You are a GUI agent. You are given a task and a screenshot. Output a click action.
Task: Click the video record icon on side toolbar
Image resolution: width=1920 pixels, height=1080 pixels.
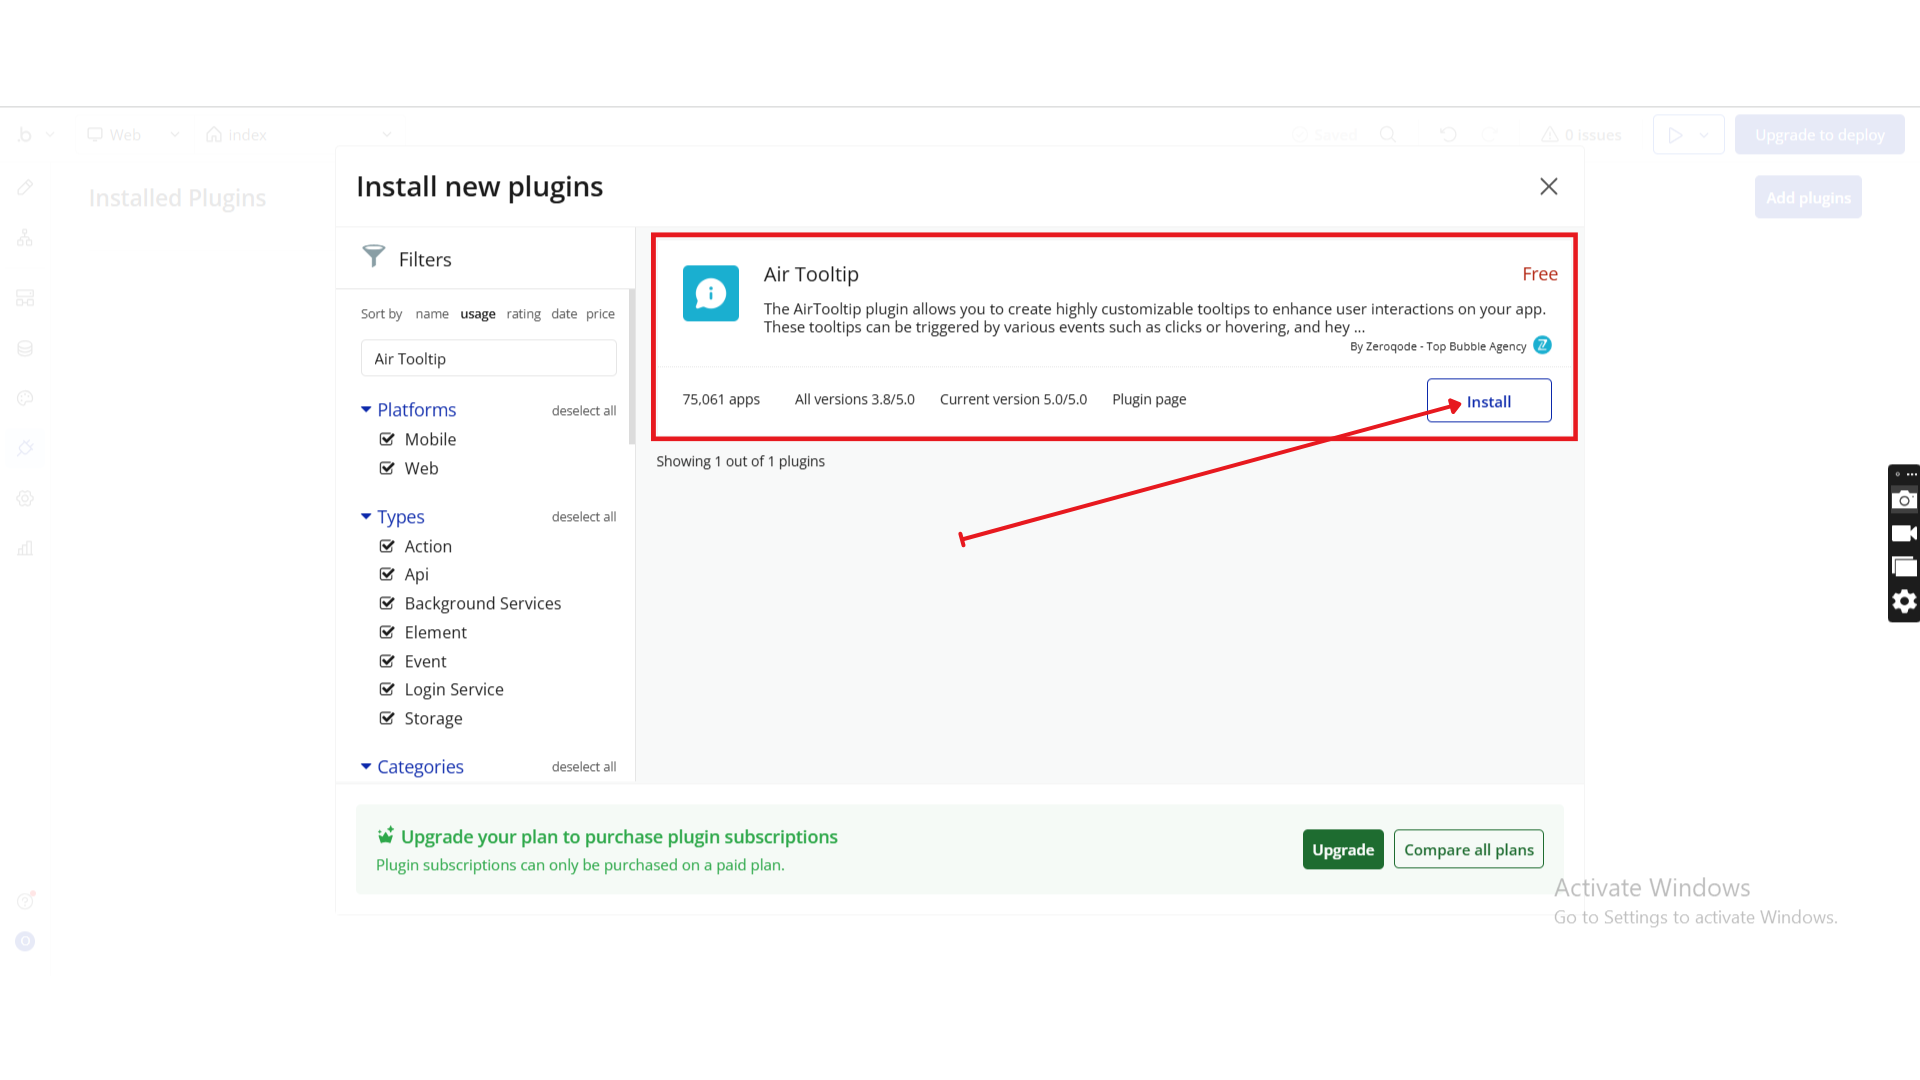1904,534
